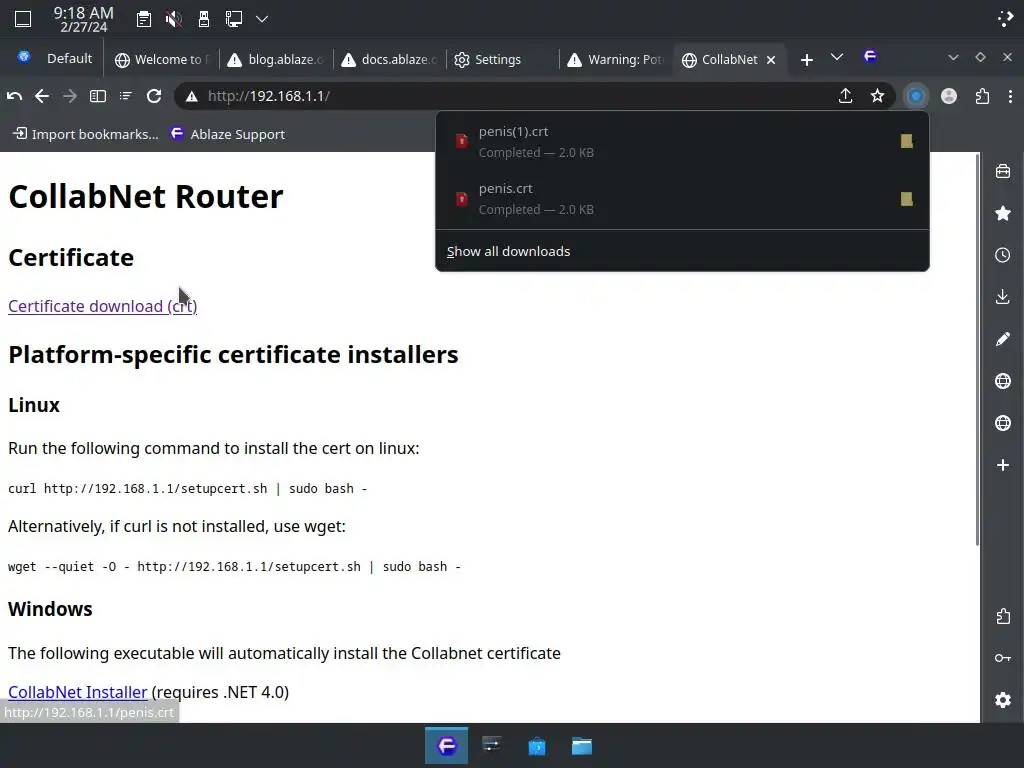Open settings gear in right sidebar
Viewport: 1024px width, 768px height.
tap(1003, 700)
